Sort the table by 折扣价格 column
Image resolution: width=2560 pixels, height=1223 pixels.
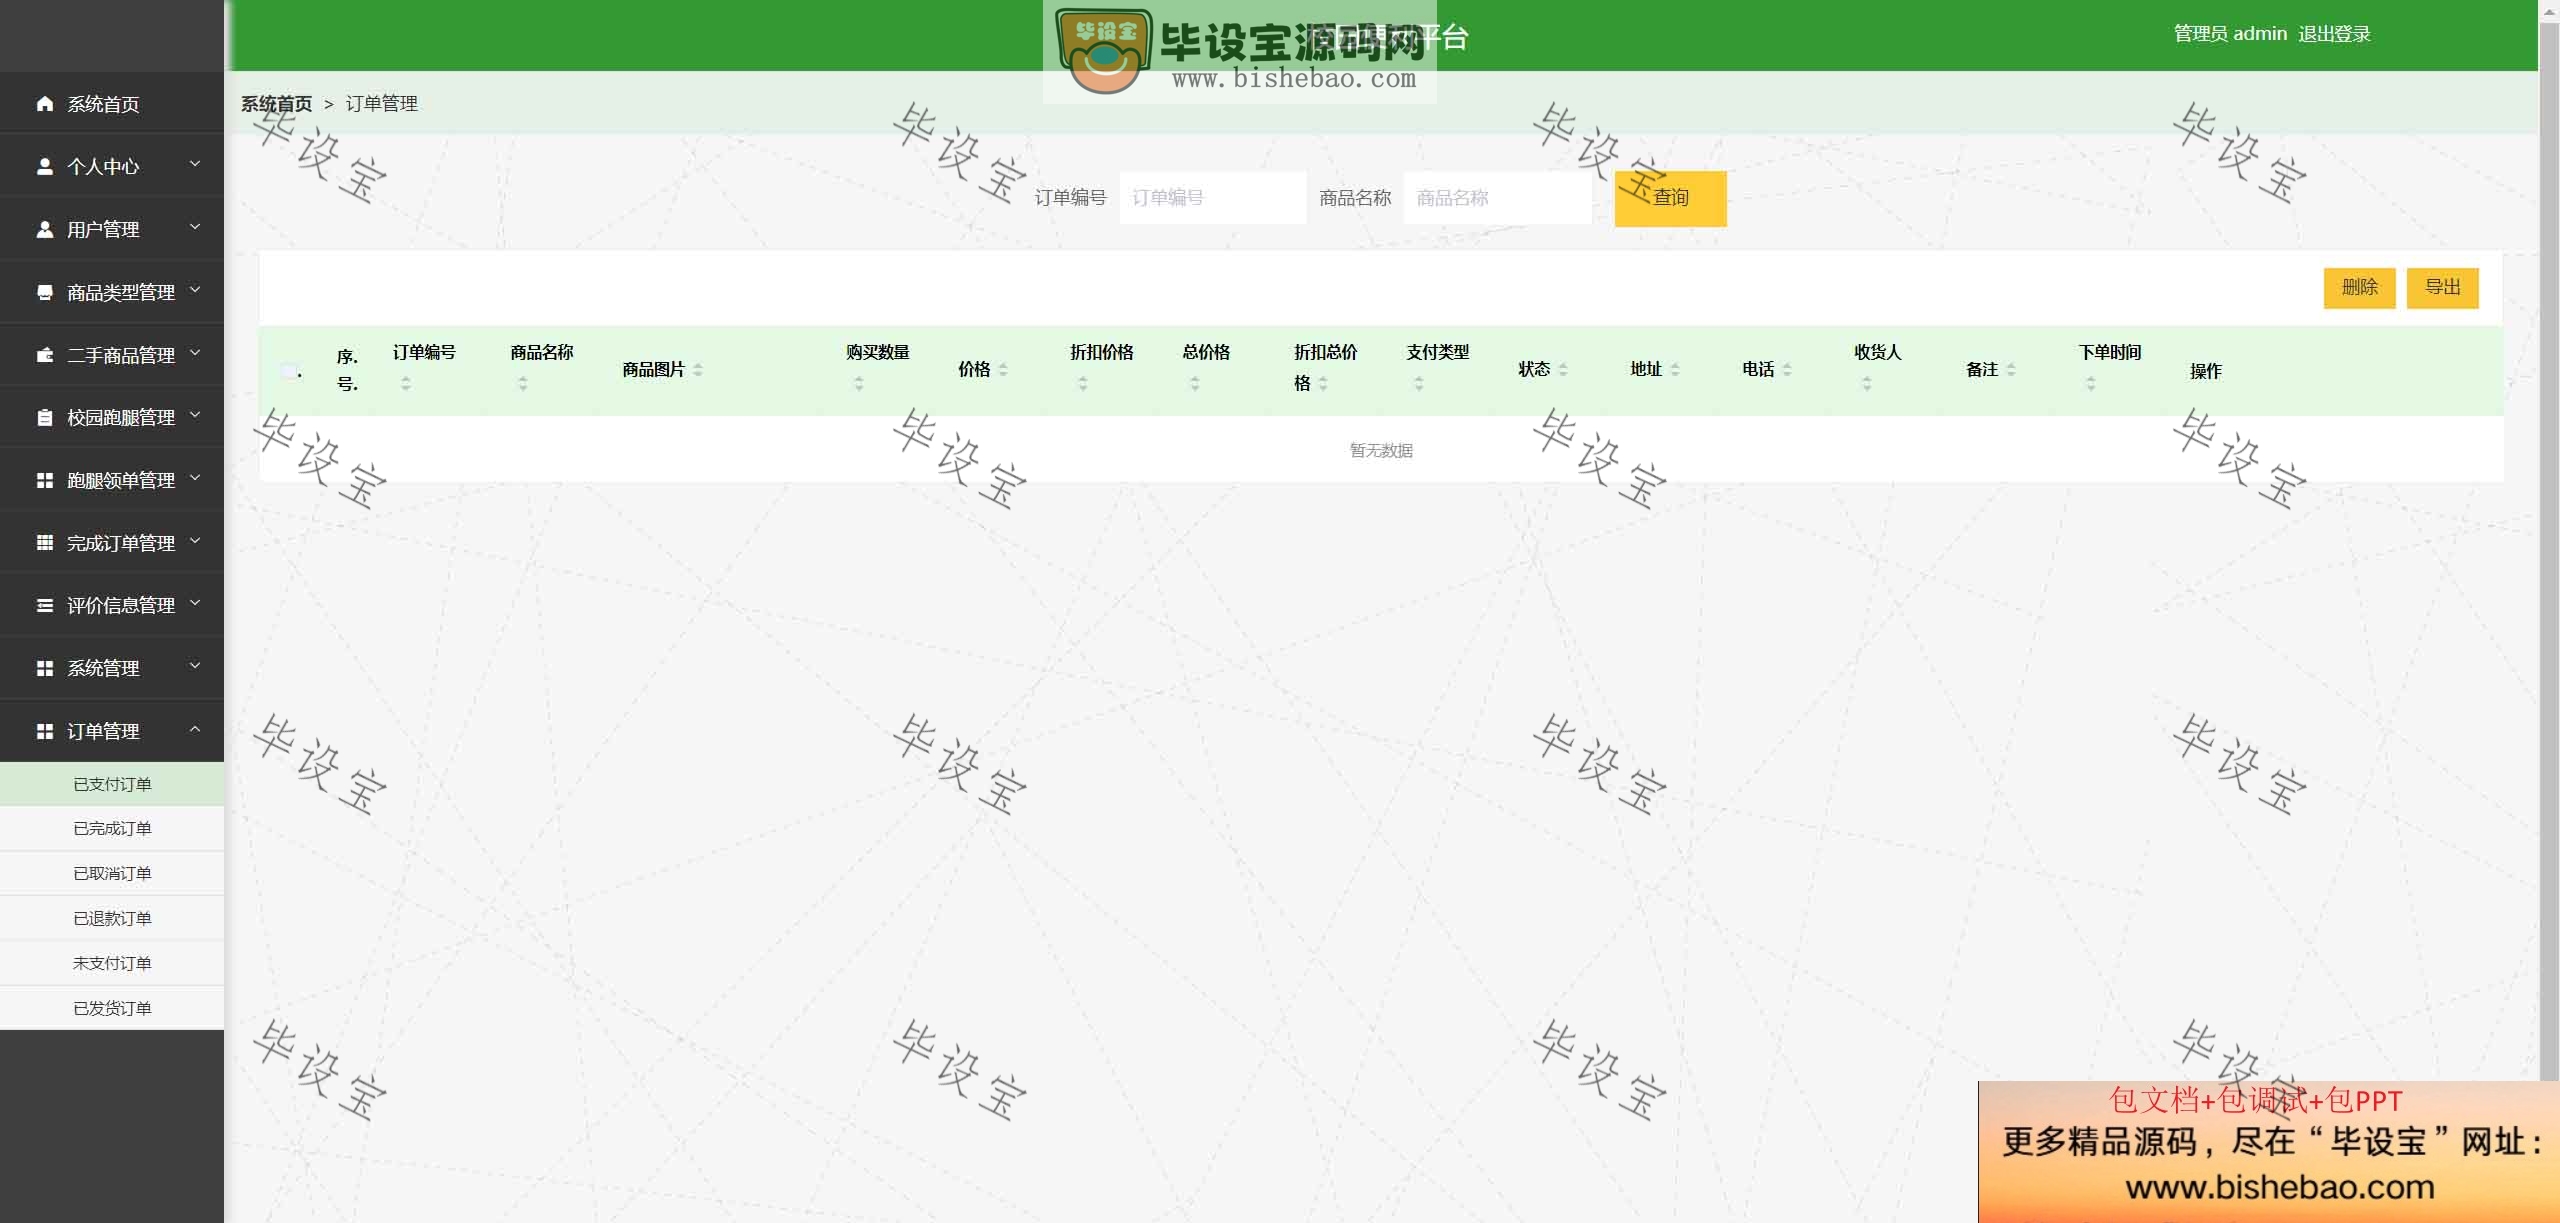(1082, 383)
